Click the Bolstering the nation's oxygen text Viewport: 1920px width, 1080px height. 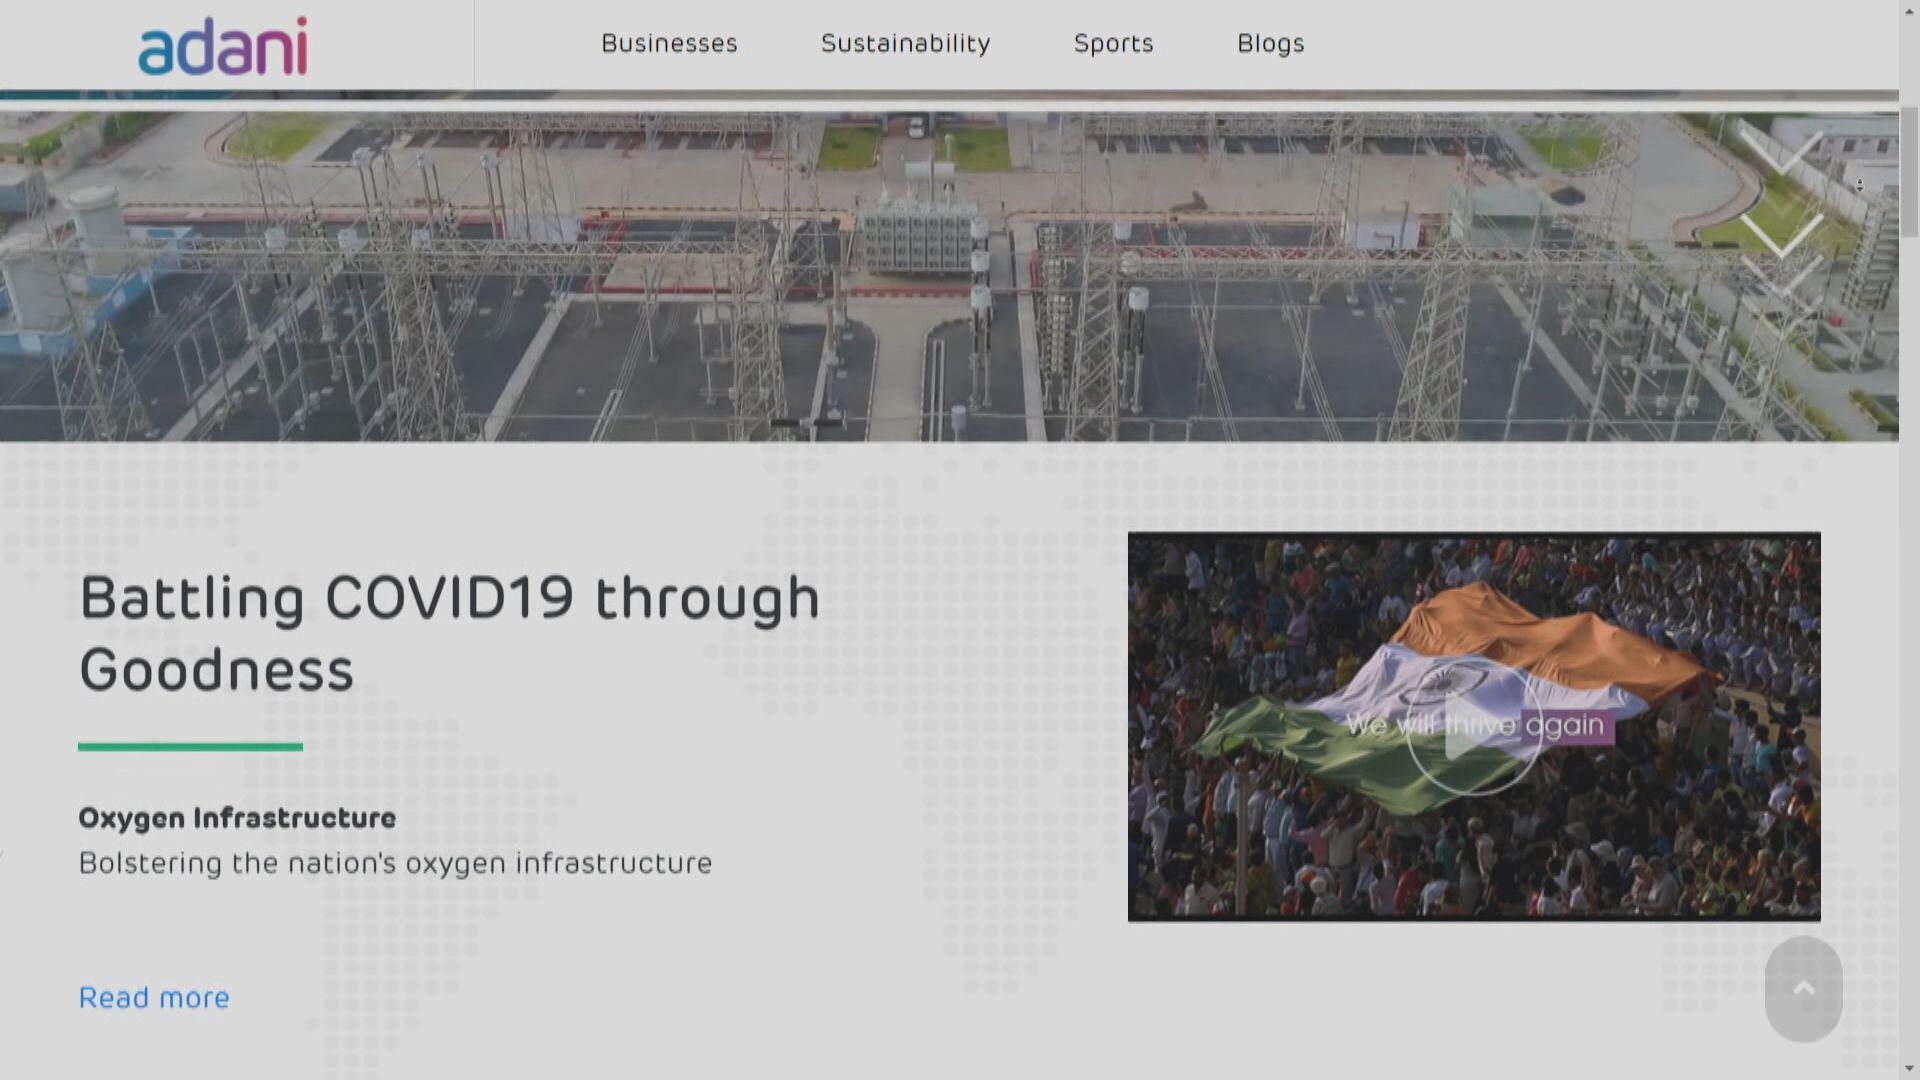tap(395, 863)
